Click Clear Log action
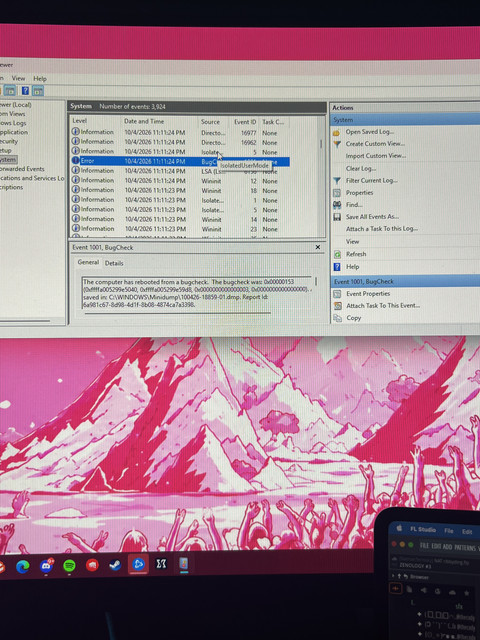 (x=361, y=169)
